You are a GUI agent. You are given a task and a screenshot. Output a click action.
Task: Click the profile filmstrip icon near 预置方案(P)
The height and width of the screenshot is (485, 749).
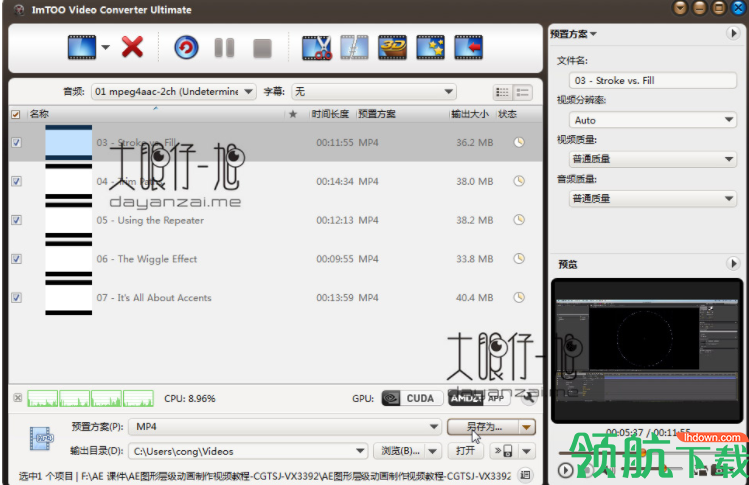click(x=41, y=439)
